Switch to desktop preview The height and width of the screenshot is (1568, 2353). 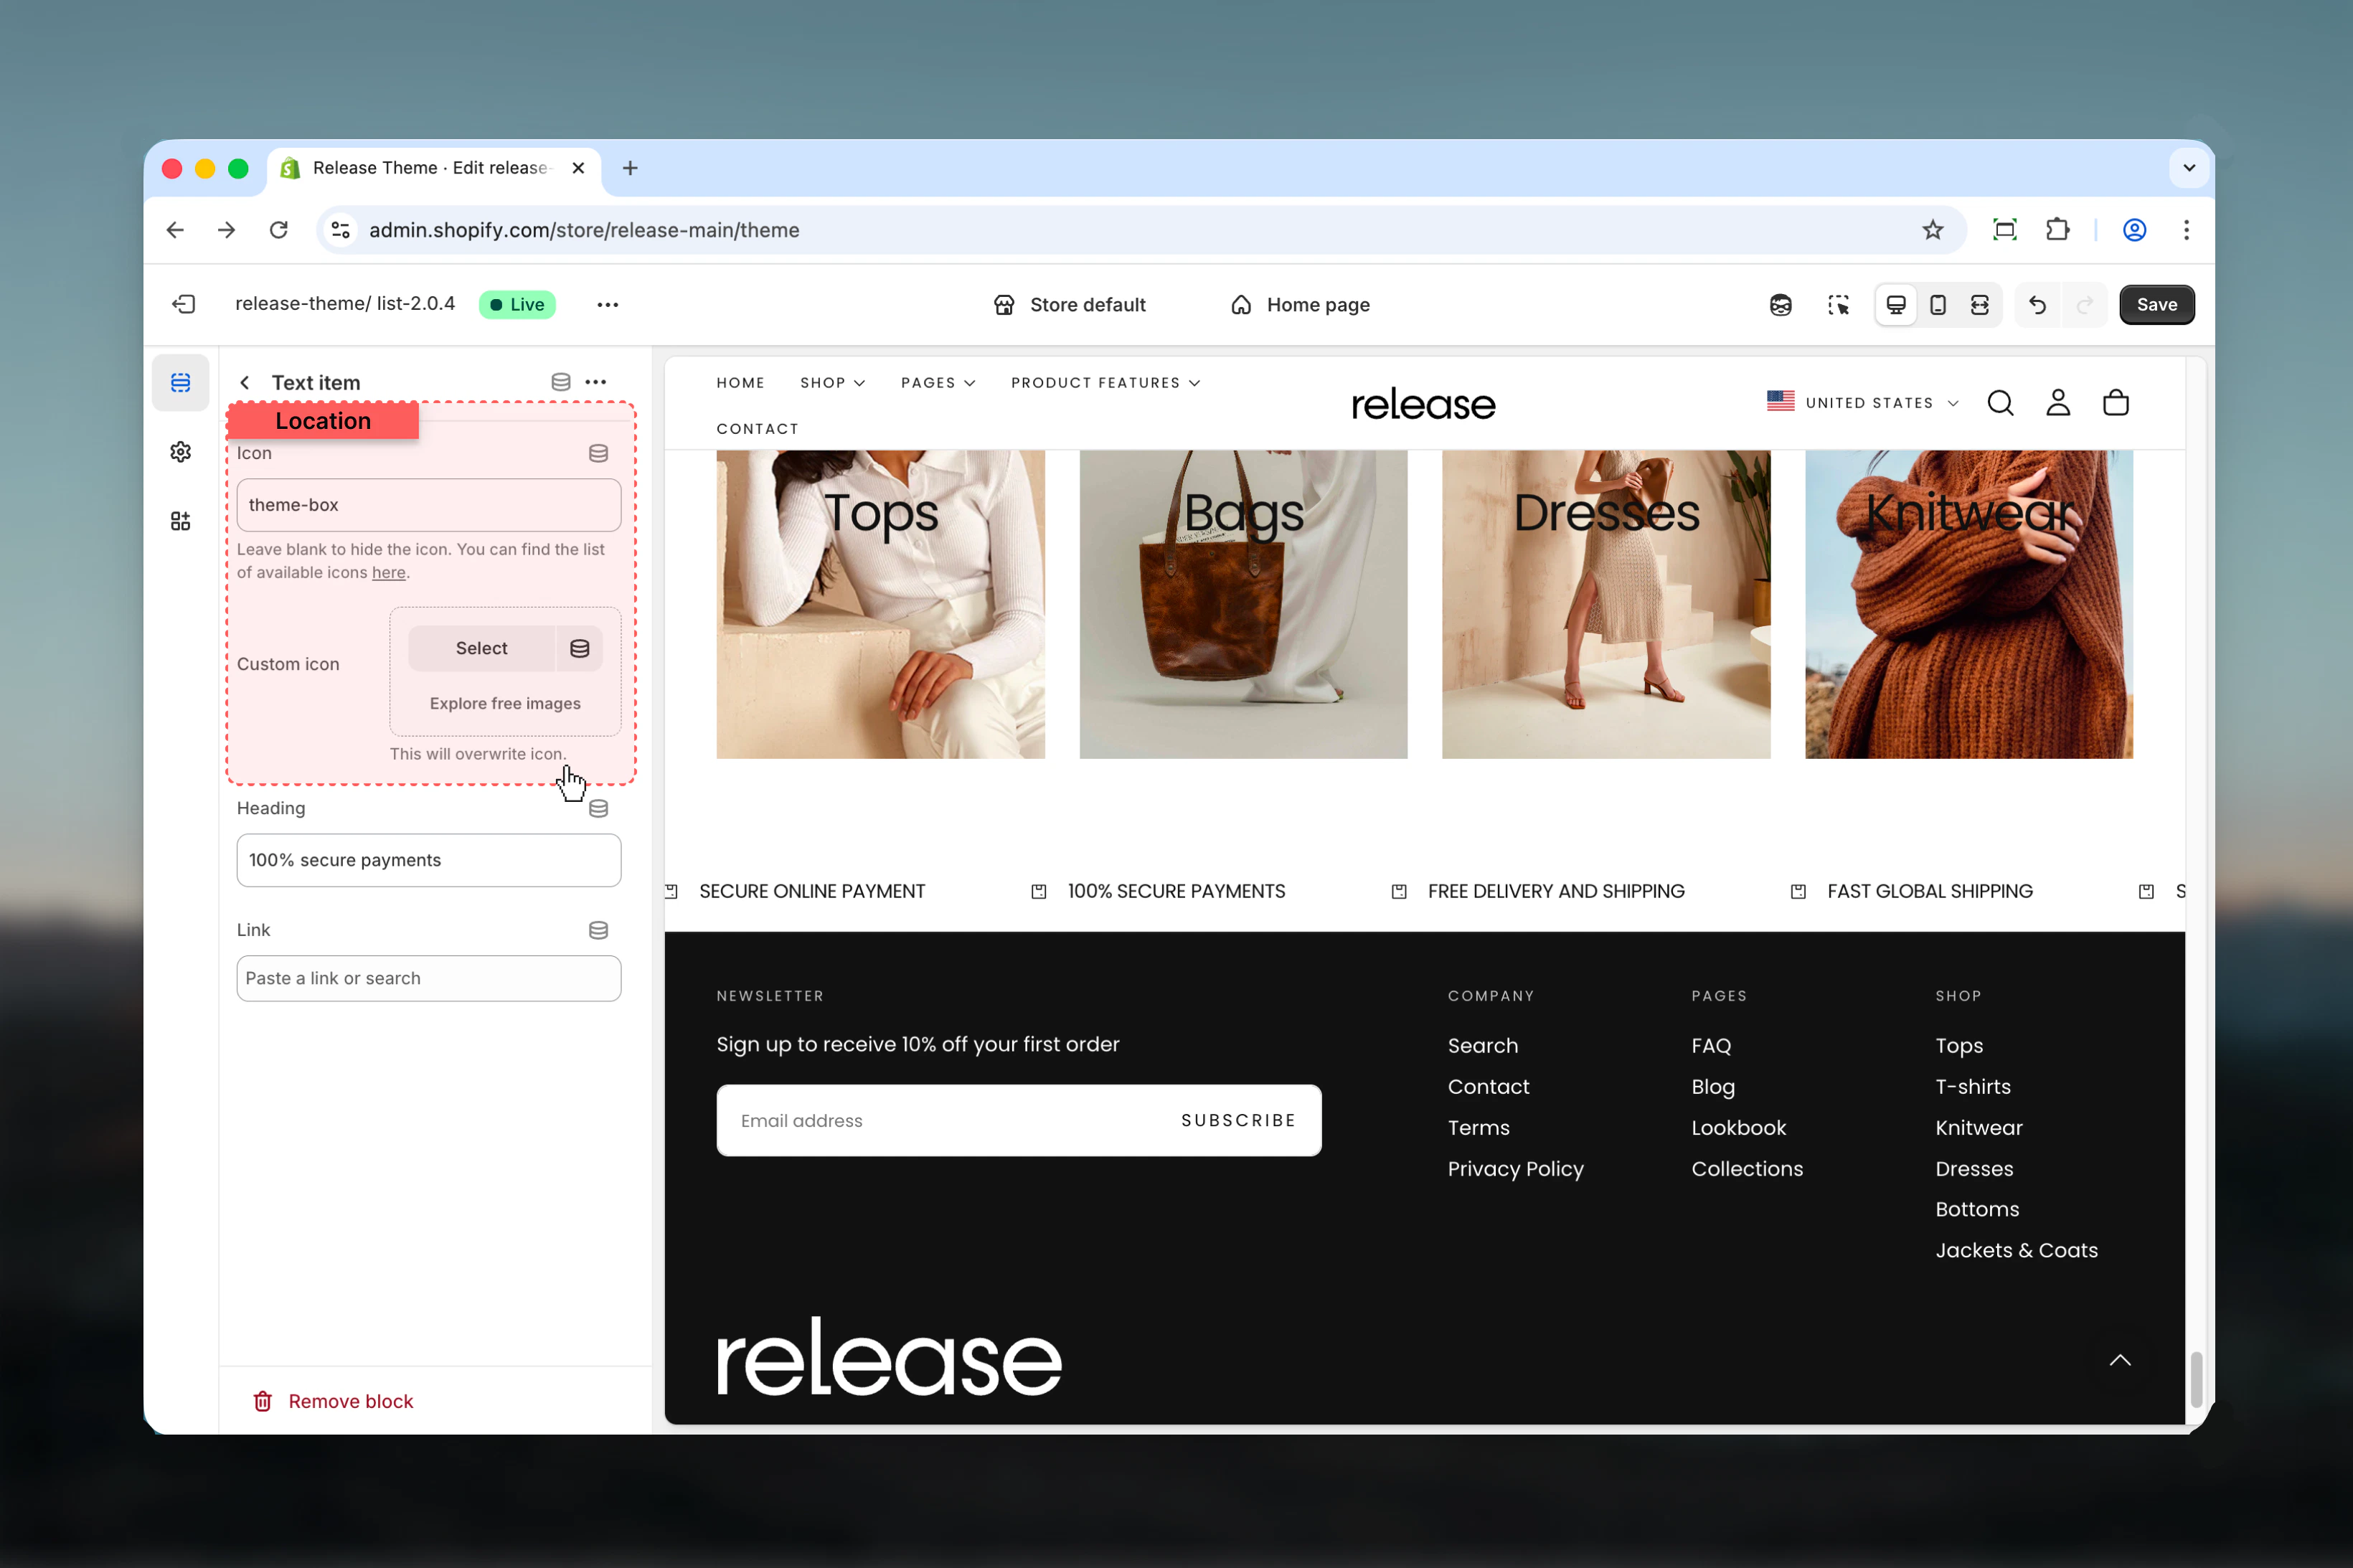[1895, 304]
